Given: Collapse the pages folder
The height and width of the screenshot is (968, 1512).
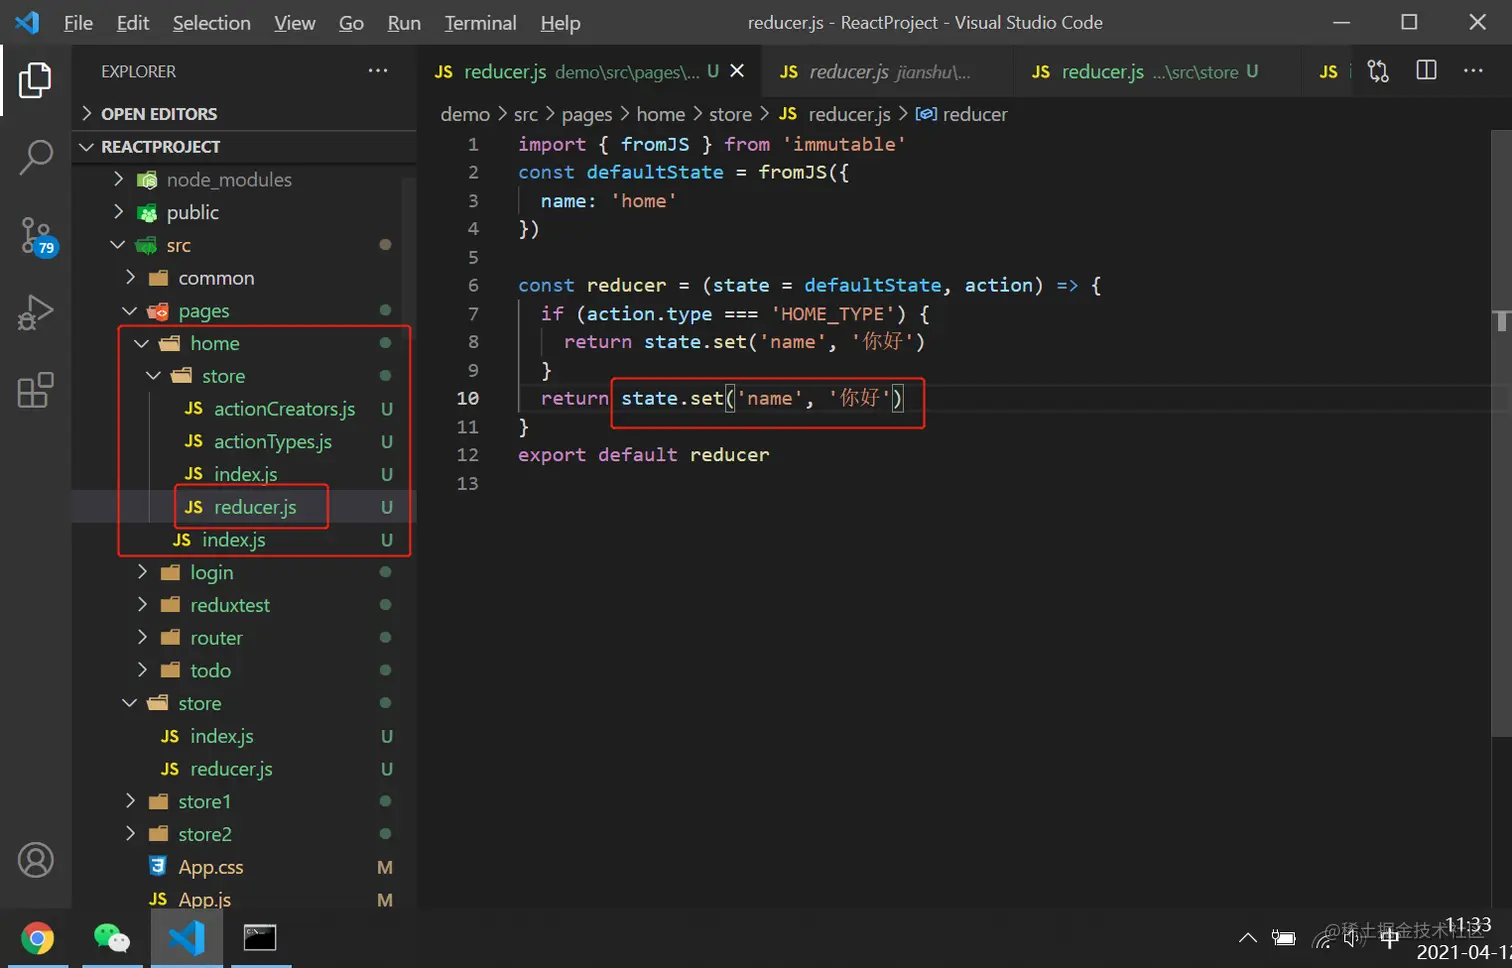Looking at the screenshot, I should pyautogui.click(x=204, y=311).
